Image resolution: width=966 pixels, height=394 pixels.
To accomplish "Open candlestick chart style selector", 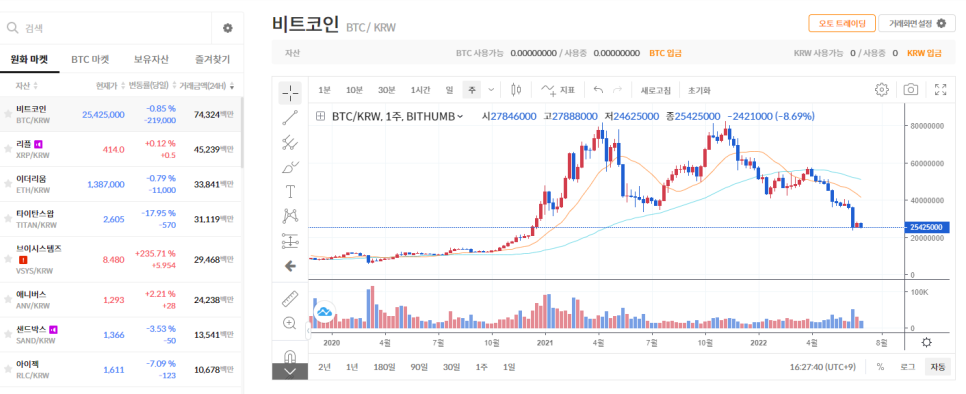I will click(516, 90).
